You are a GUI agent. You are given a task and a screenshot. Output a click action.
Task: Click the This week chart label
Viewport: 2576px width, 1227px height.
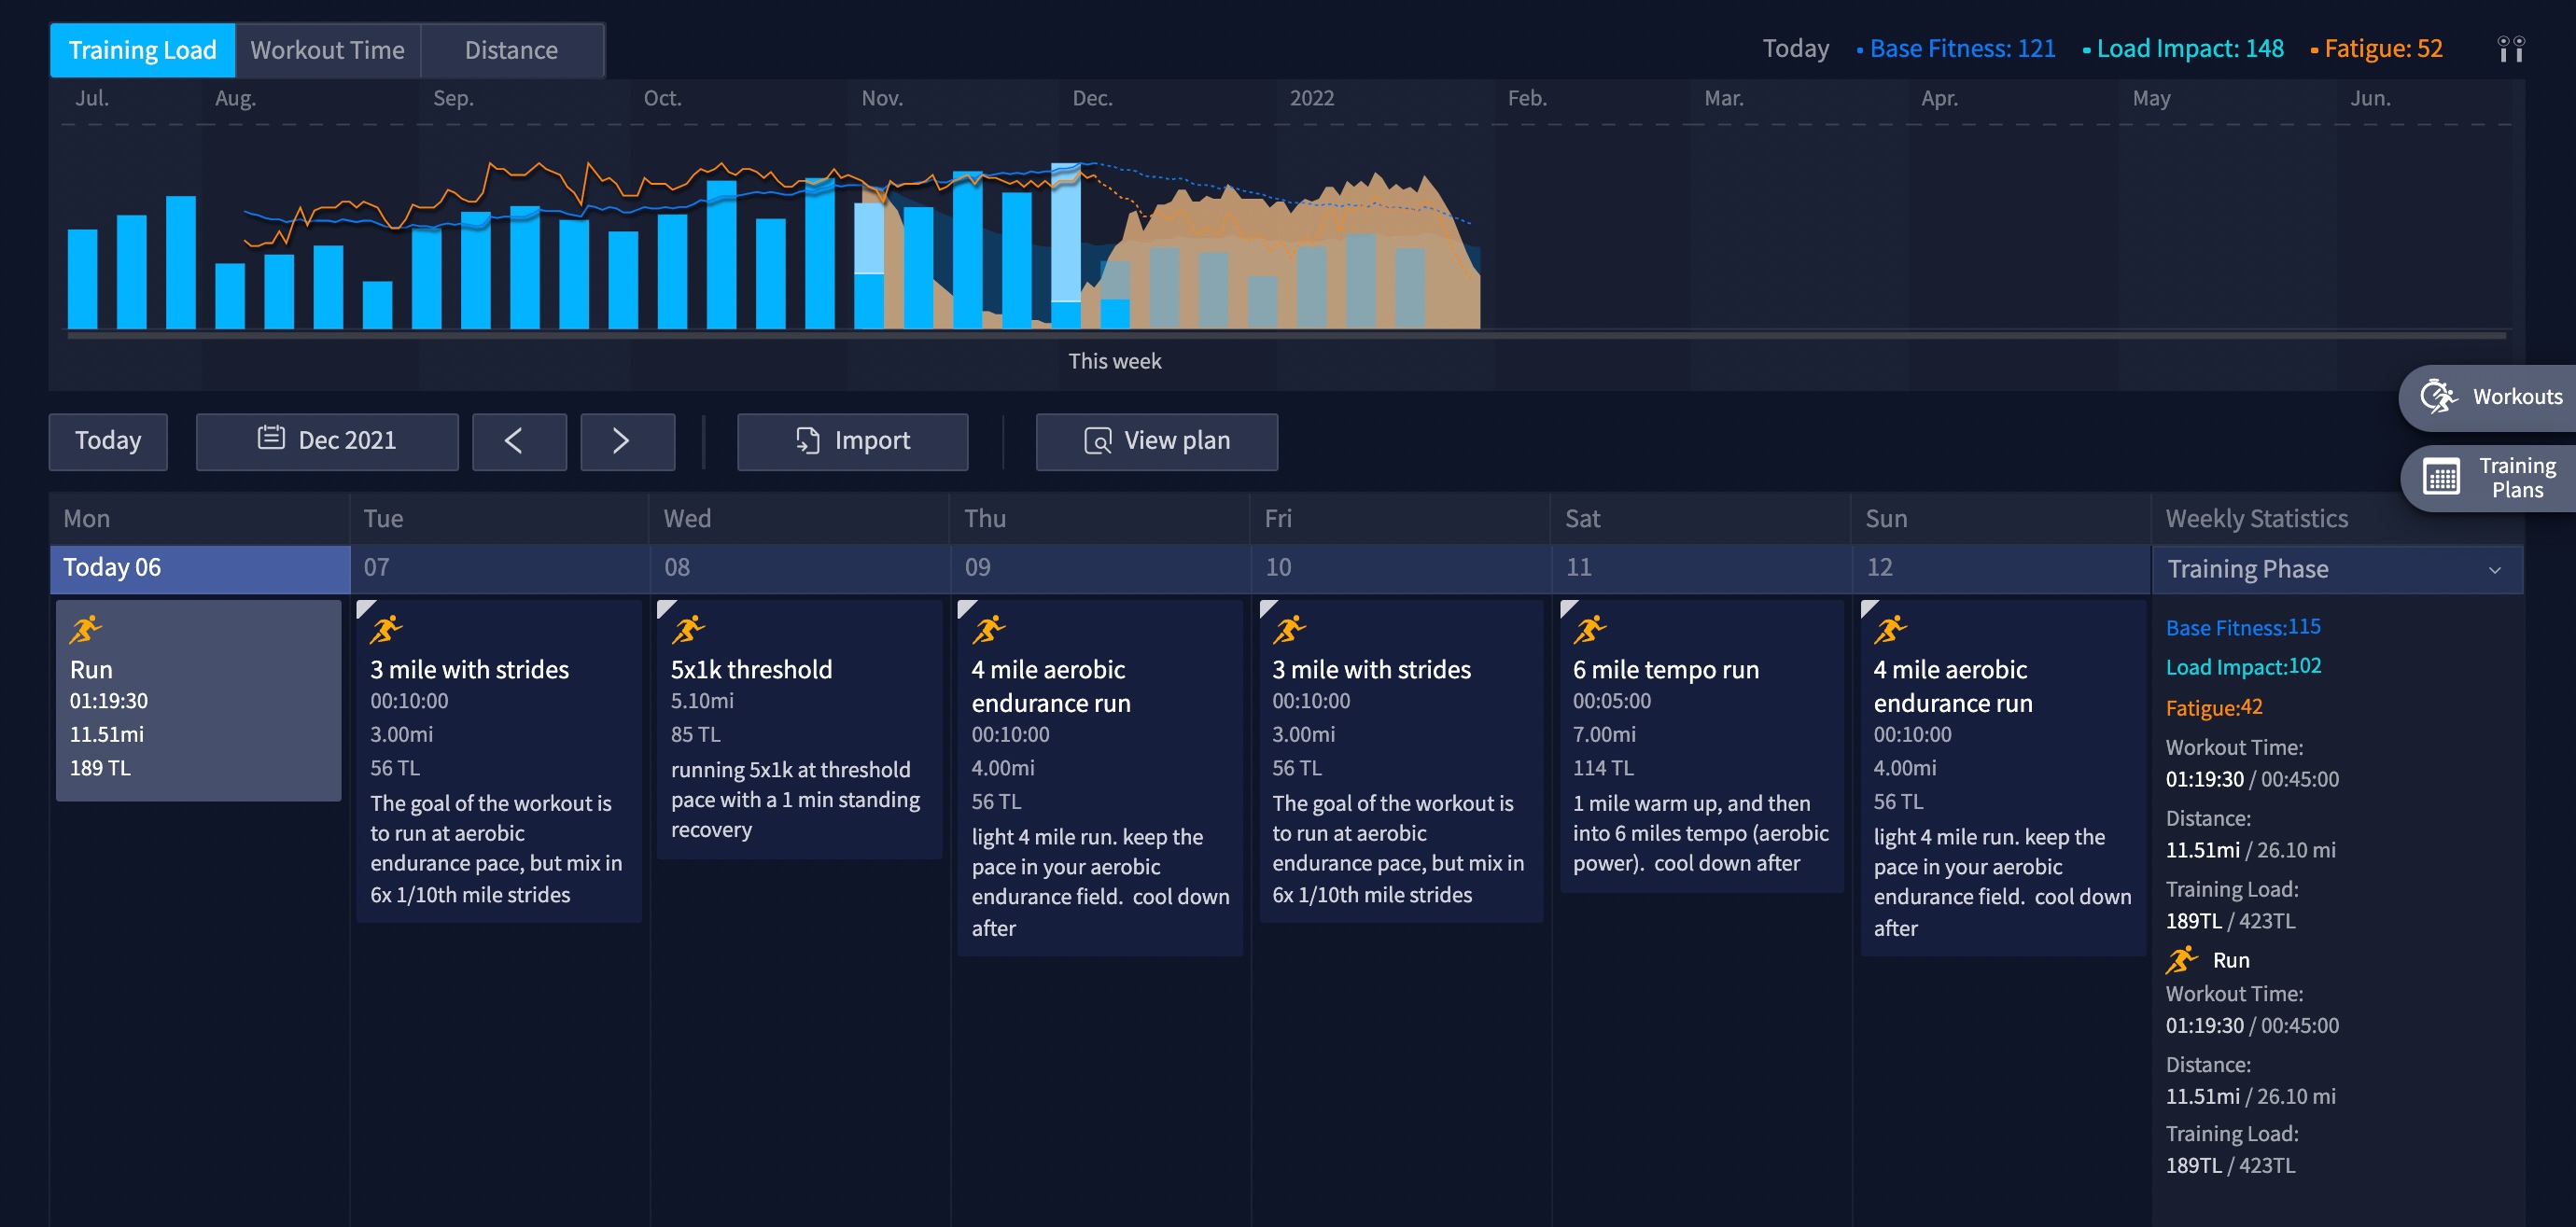1114,361
